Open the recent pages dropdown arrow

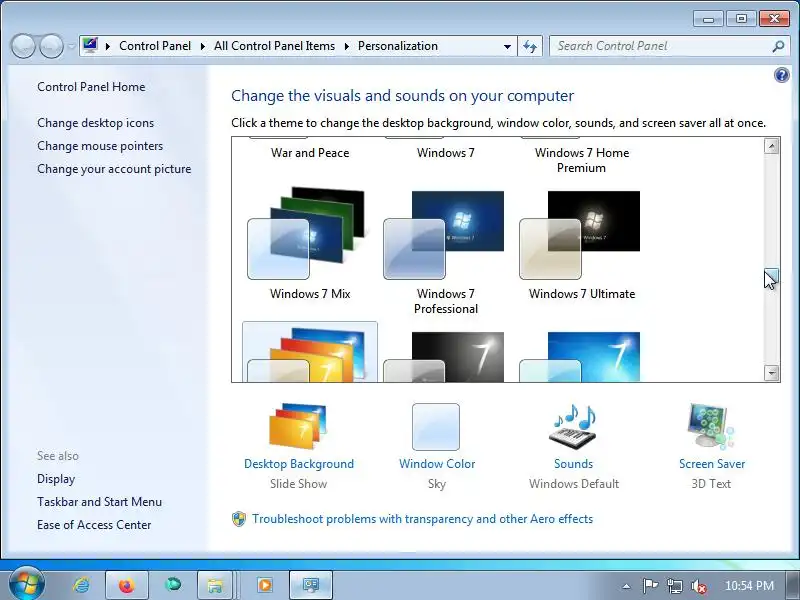point(71,46)
